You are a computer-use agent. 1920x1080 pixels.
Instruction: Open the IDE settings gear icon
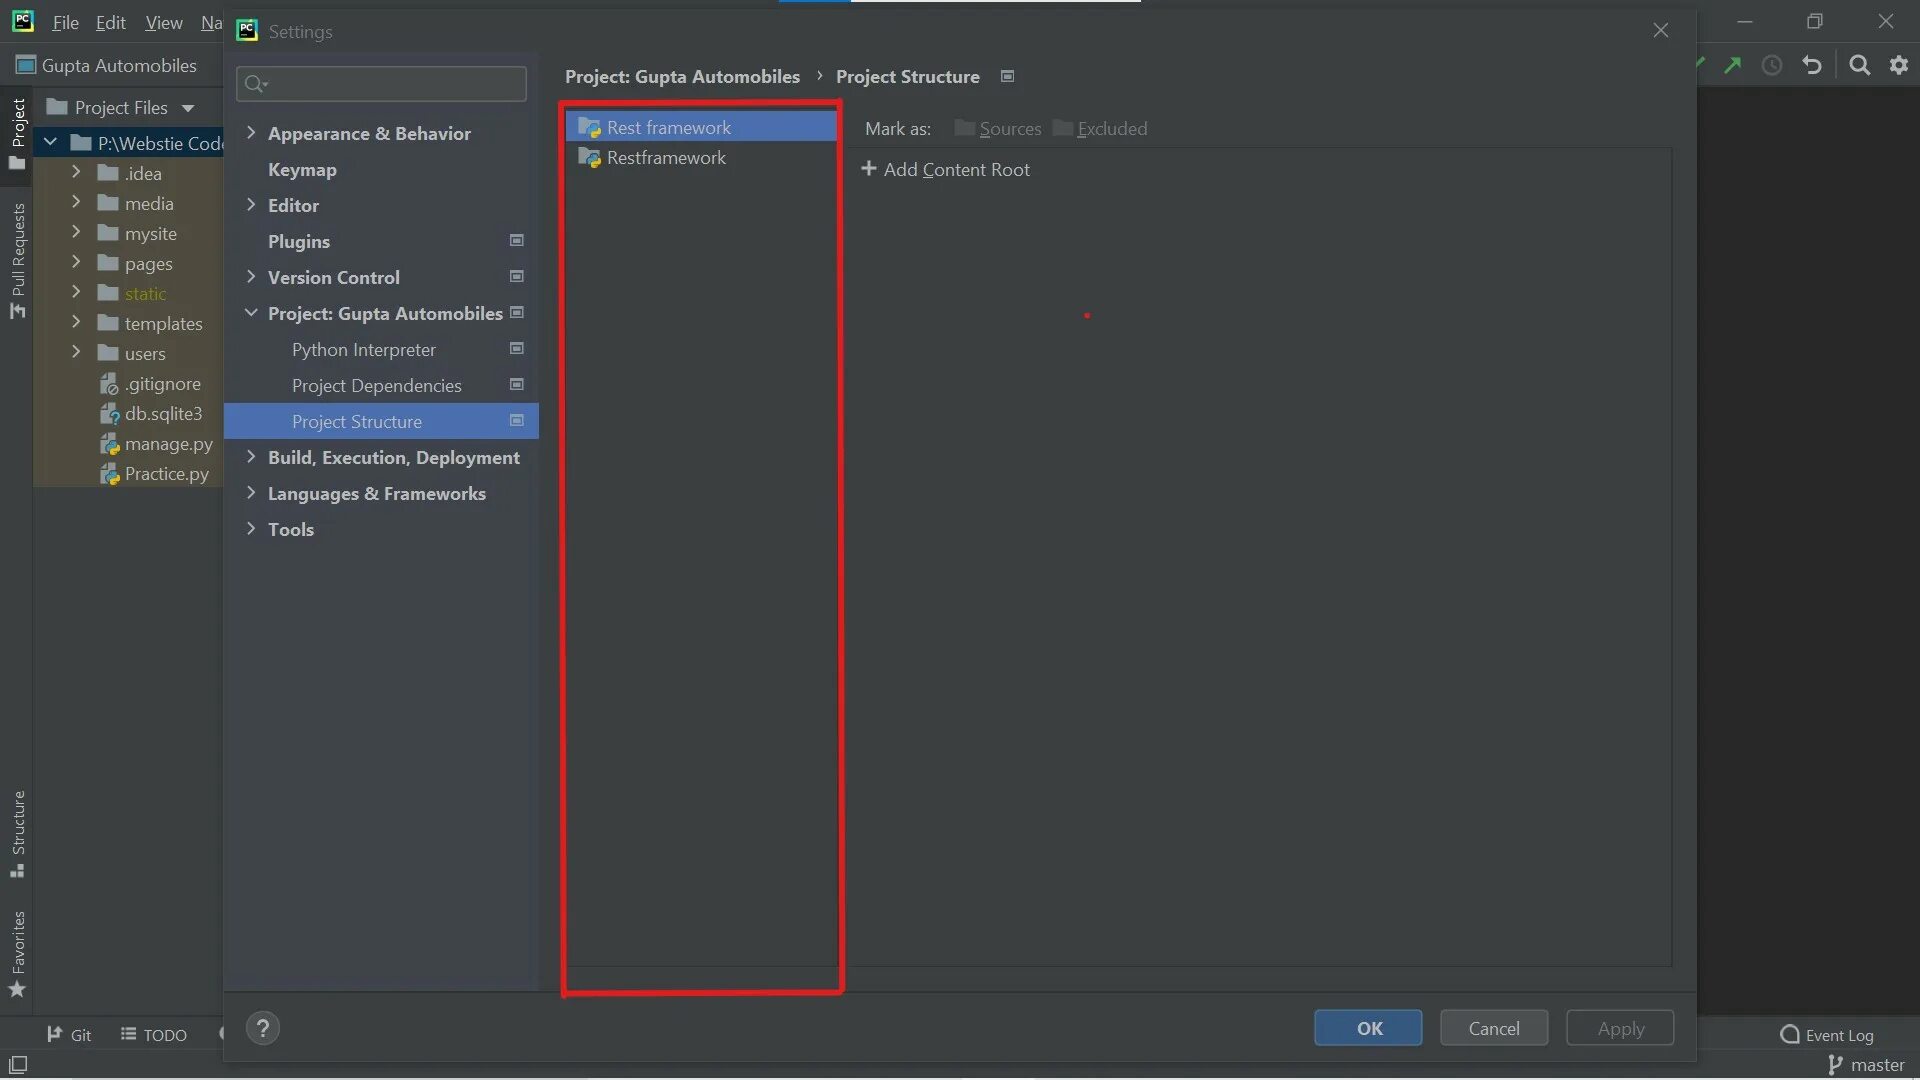pos(1899,66)
